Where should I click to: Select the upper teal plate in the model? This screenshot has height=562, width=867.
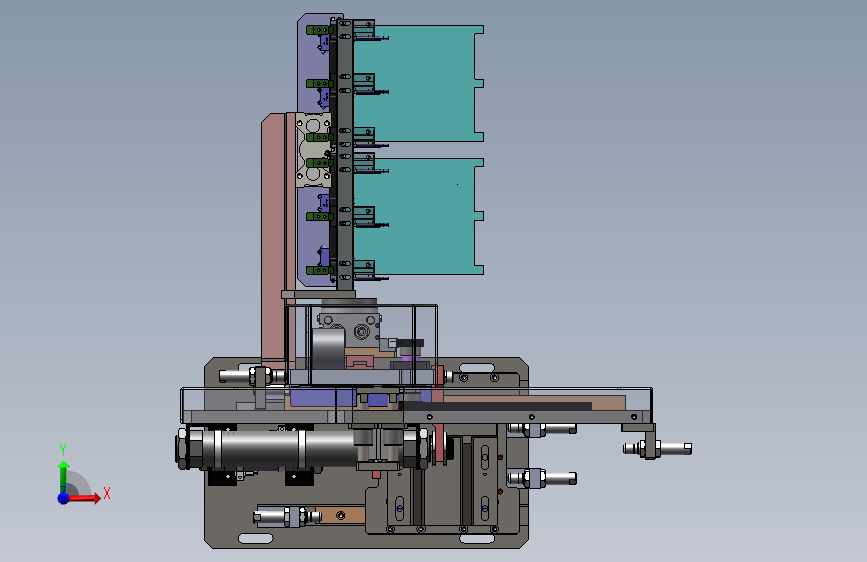418,83
